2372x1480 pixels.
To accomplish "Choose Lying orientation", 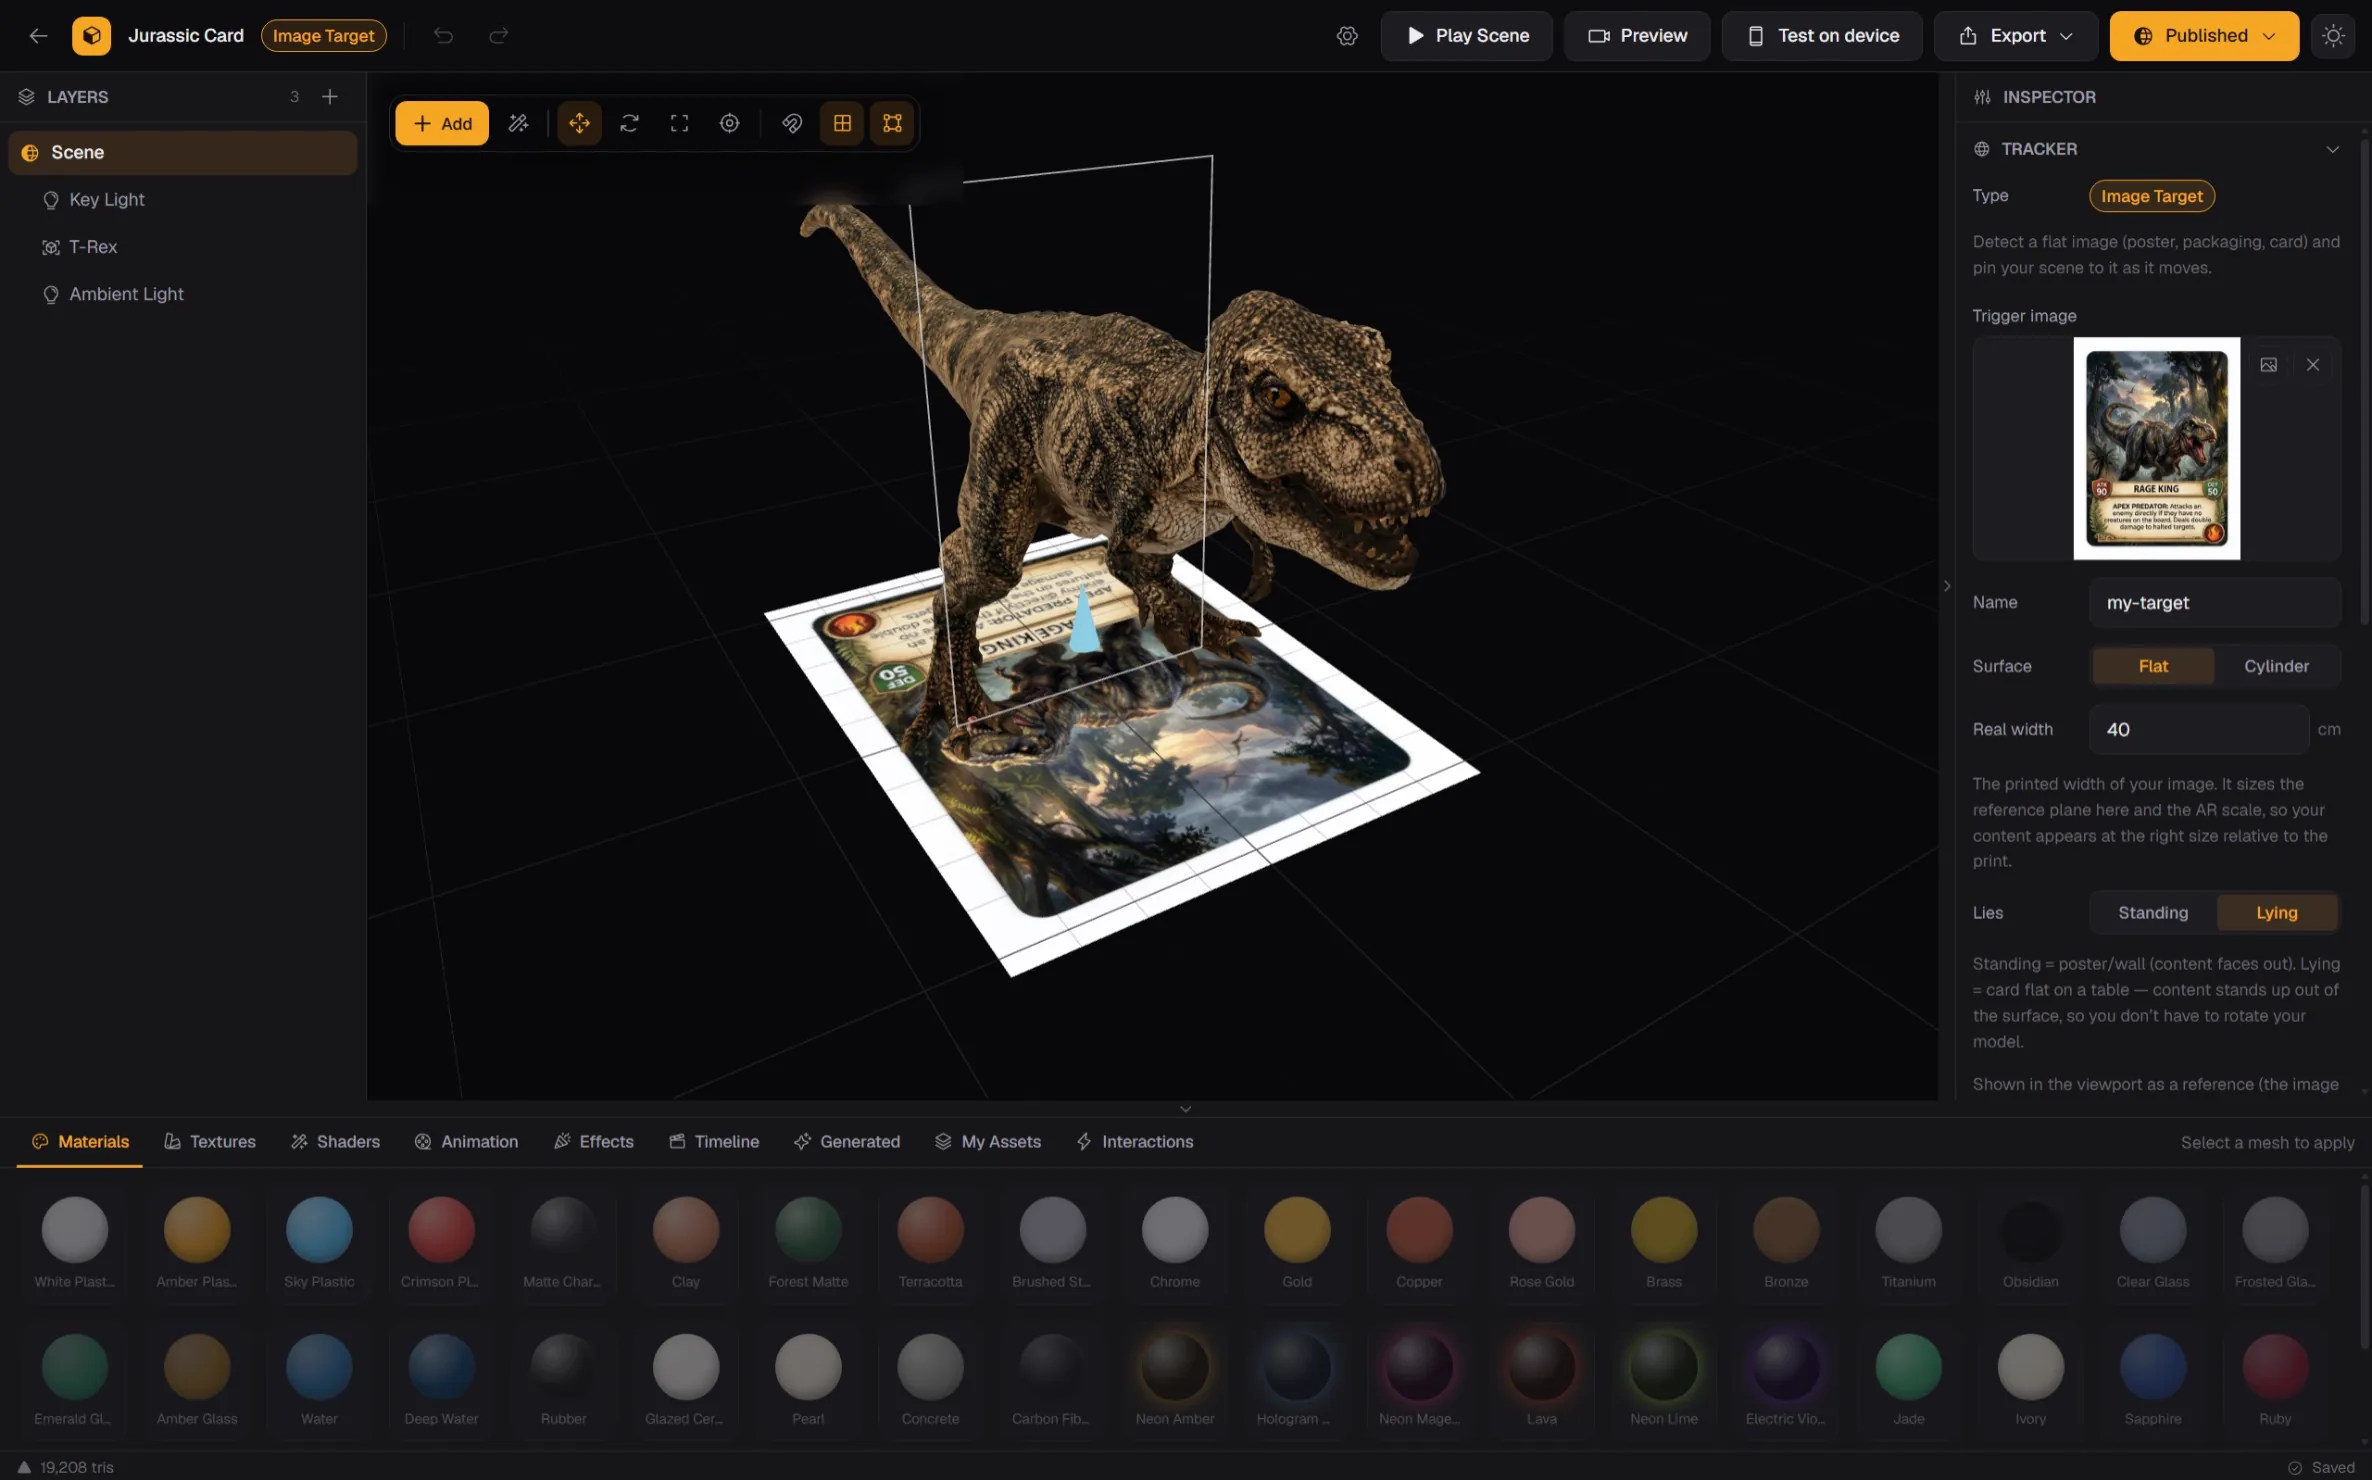I will pyautogui.click(x=2276, y=913).
